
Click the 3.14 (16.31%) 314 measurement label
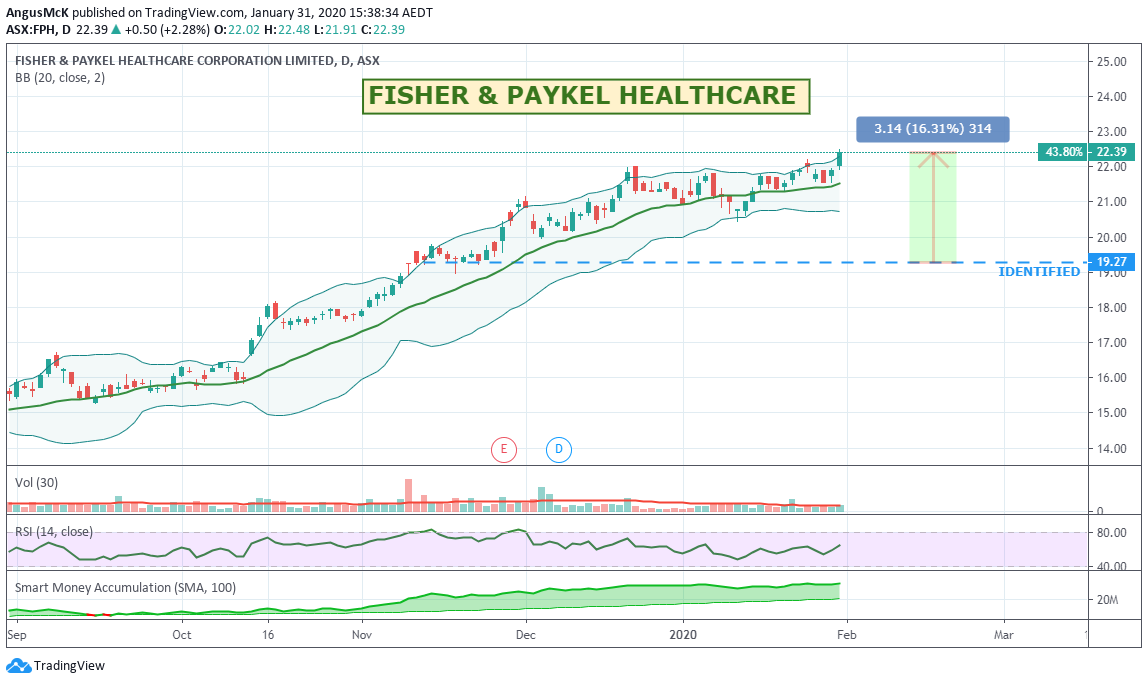[x=933, y=129]
